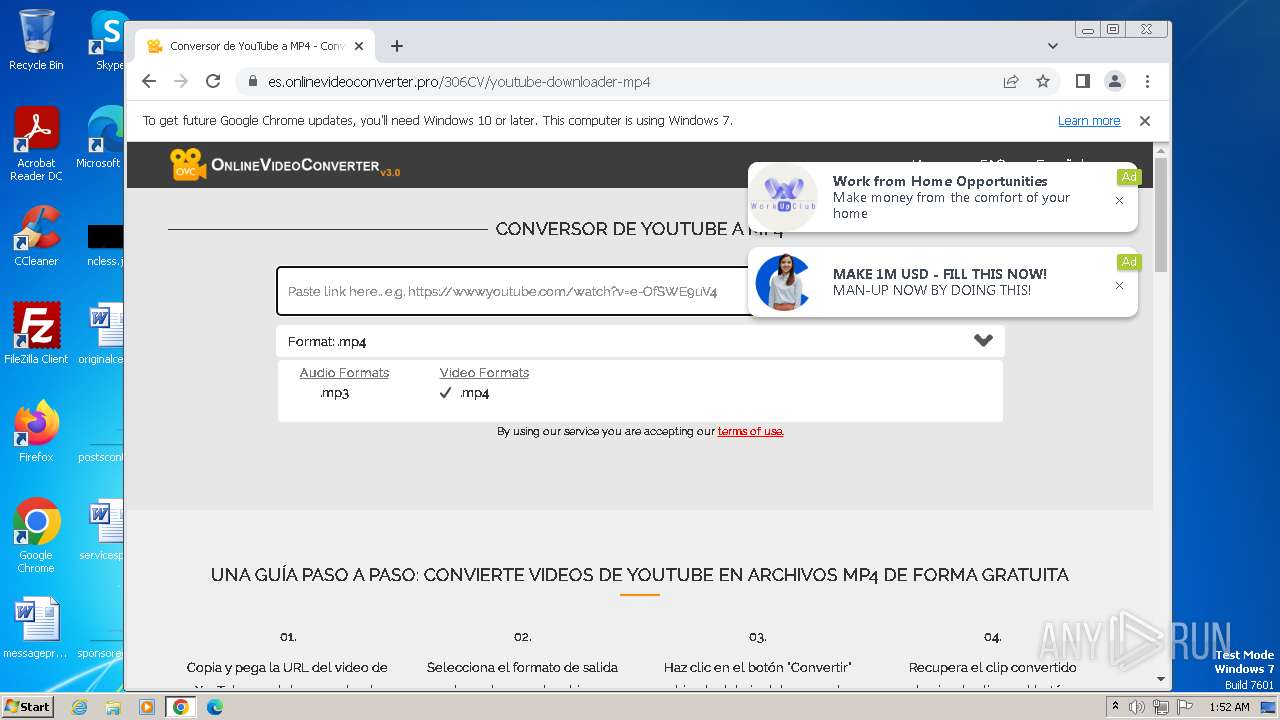1280x720 pixels.
Task: Open the terms of use link
Action: [x=750, y=431]
